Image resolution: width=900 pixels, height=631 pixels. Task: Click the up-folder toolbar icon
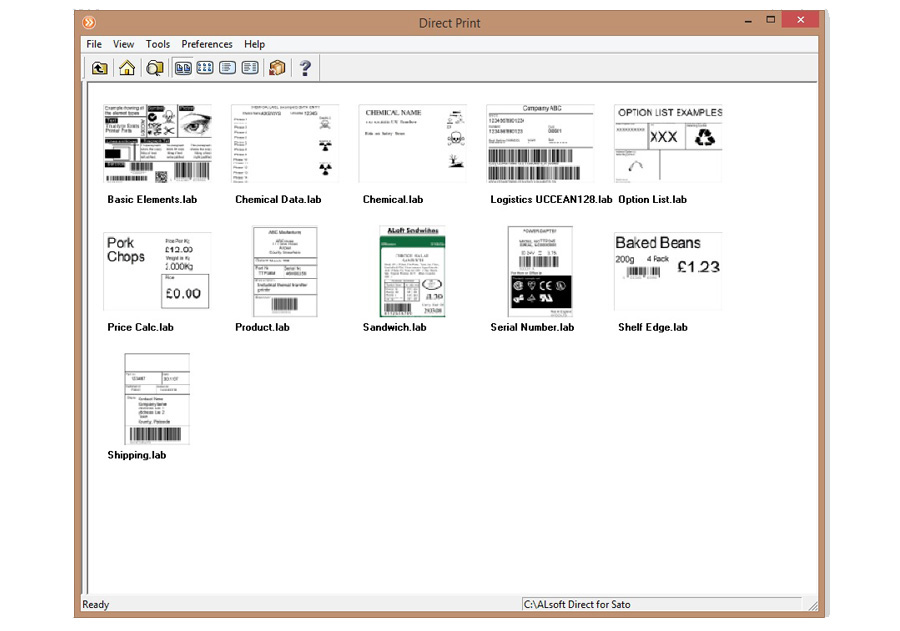point(99,68)
